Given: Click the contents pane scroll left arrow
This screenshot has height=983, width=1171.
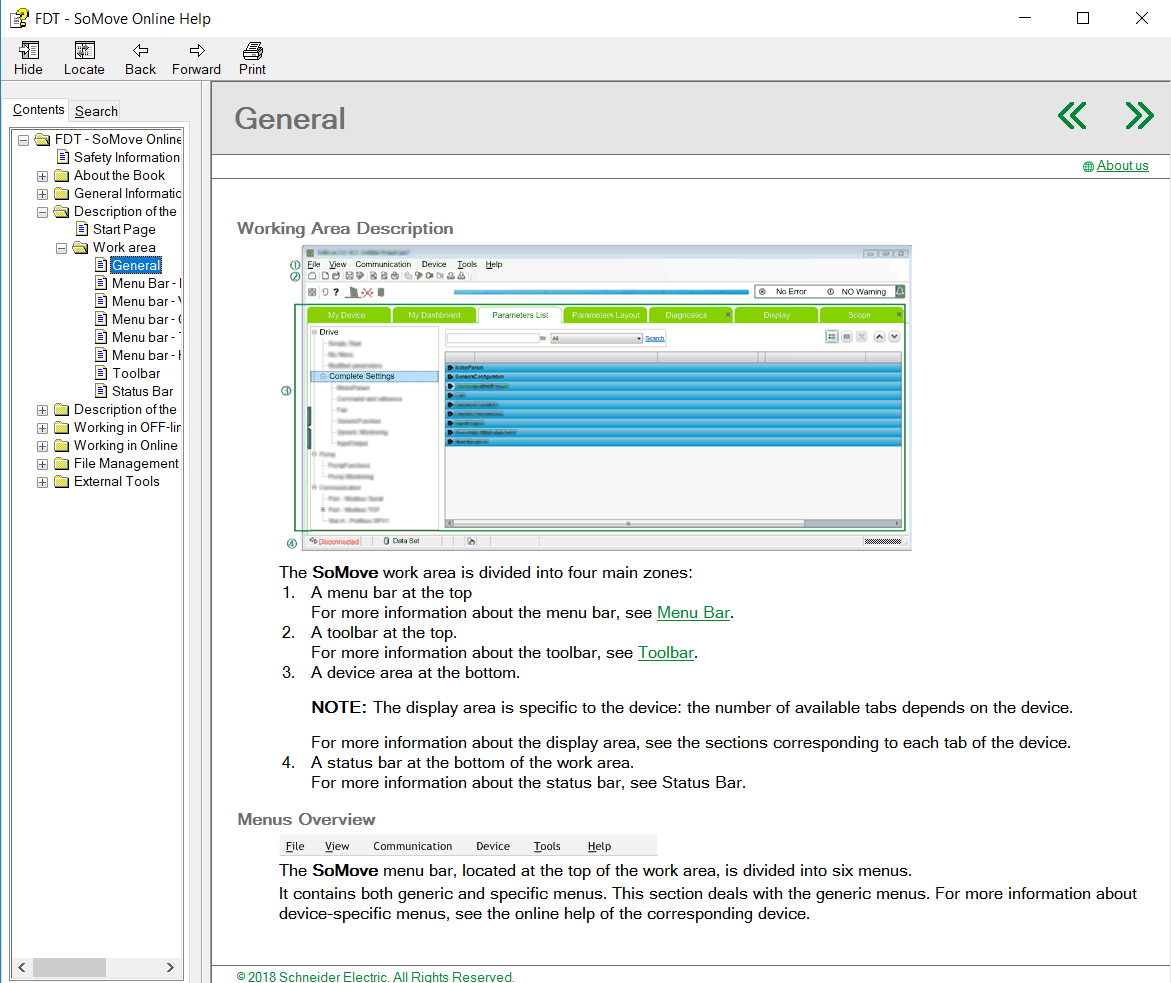Looking at the screenshot, I should (x=22, y=967).
